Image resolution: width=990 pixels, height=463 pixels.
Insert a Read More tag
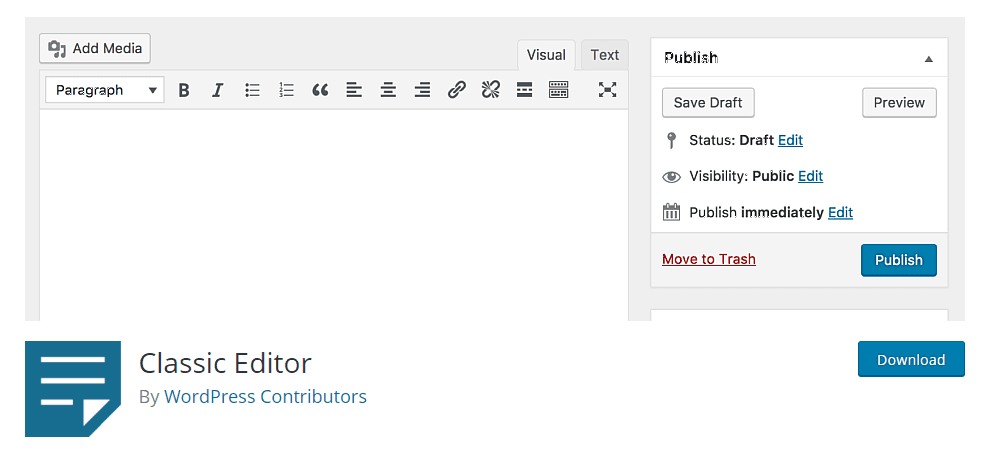click(x=524, y=90)
